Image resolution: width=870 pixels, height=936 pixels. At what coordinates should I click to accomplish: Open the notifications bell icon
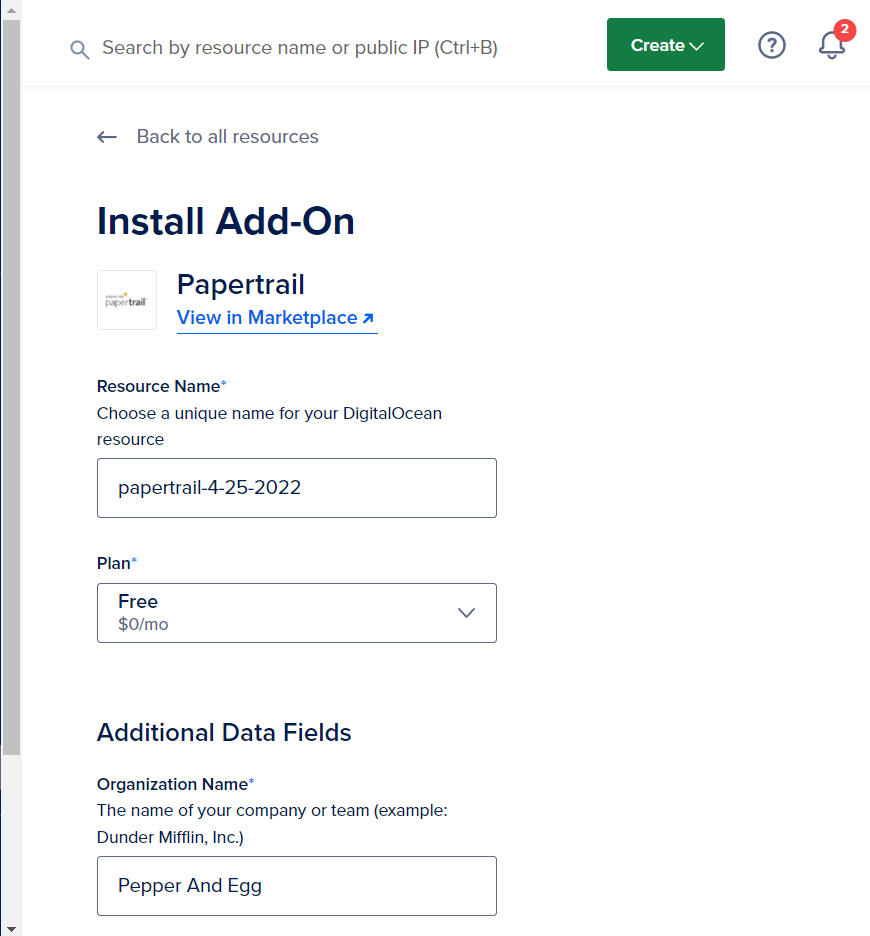click(832, 45)
